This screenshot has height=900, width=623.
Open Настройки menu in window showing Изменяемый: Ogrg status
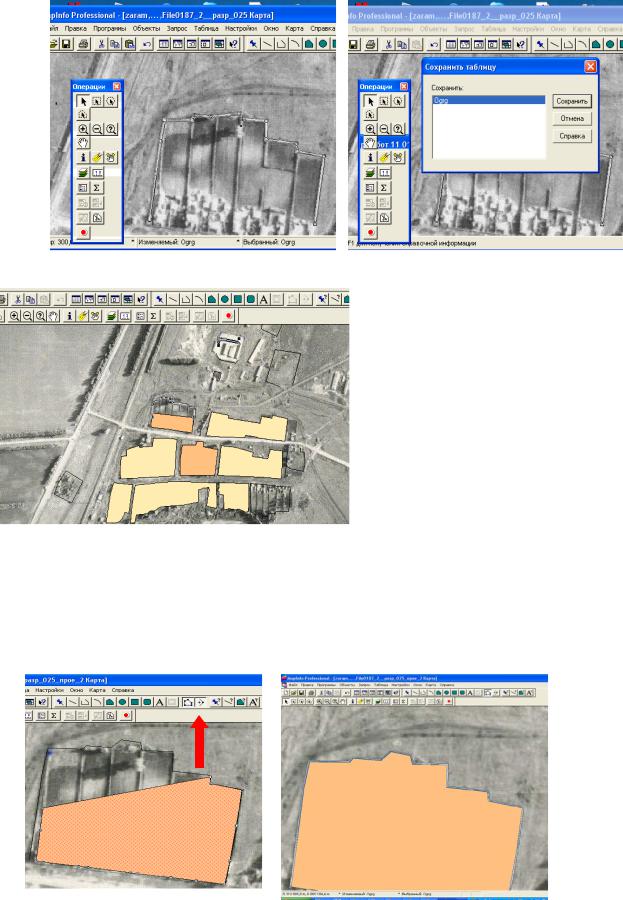pos(241,28)
